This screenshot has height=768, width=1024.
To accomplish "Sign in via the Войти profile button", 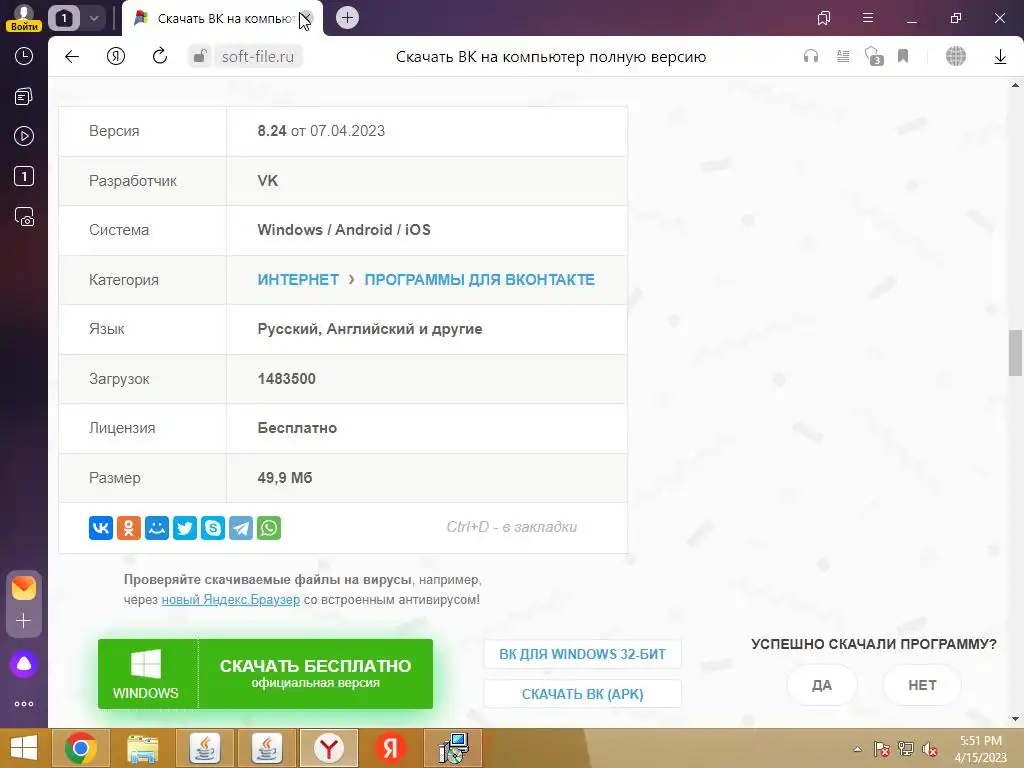I will pos(24,18).
